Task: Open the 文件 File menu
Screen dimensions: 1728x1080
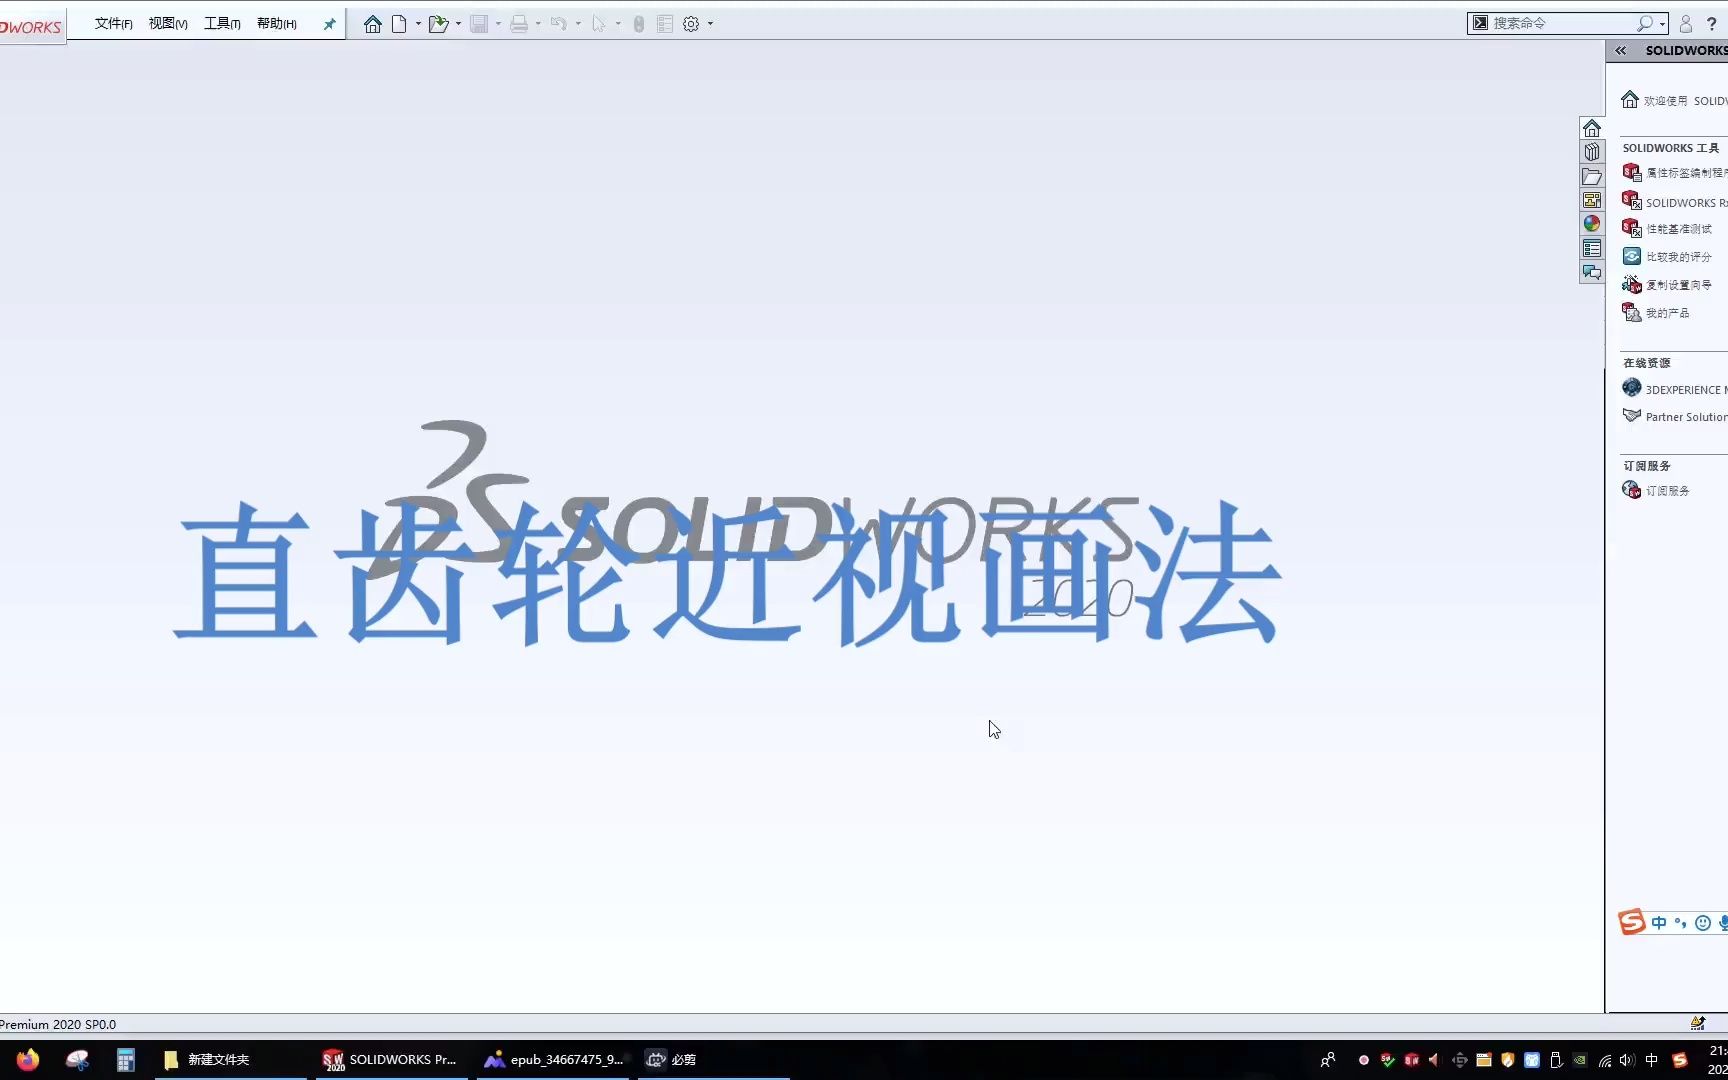Action: 111,22
